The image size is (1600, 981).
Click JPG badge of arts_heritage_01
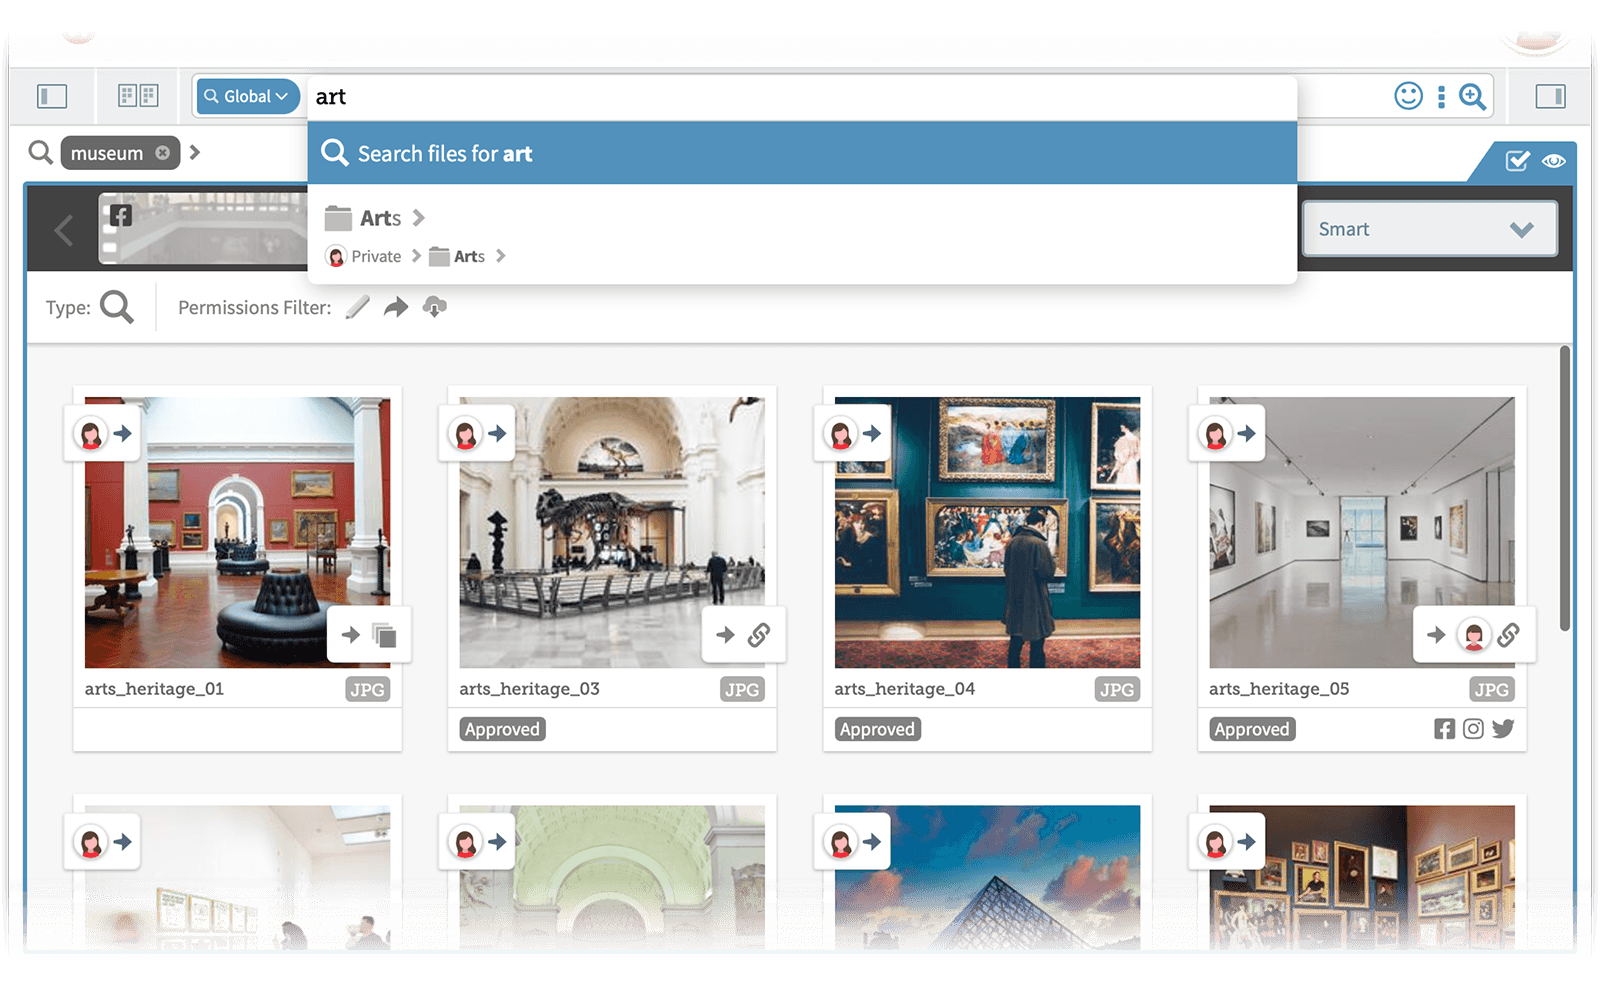coord(367,689)
